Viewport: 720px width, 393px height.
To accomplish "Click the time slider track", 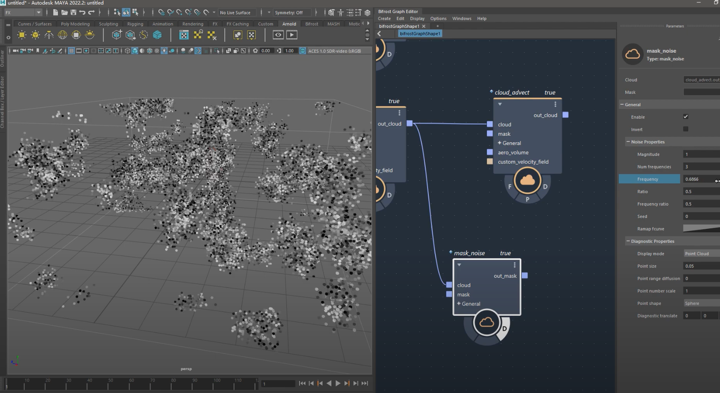I will (131, 383).
